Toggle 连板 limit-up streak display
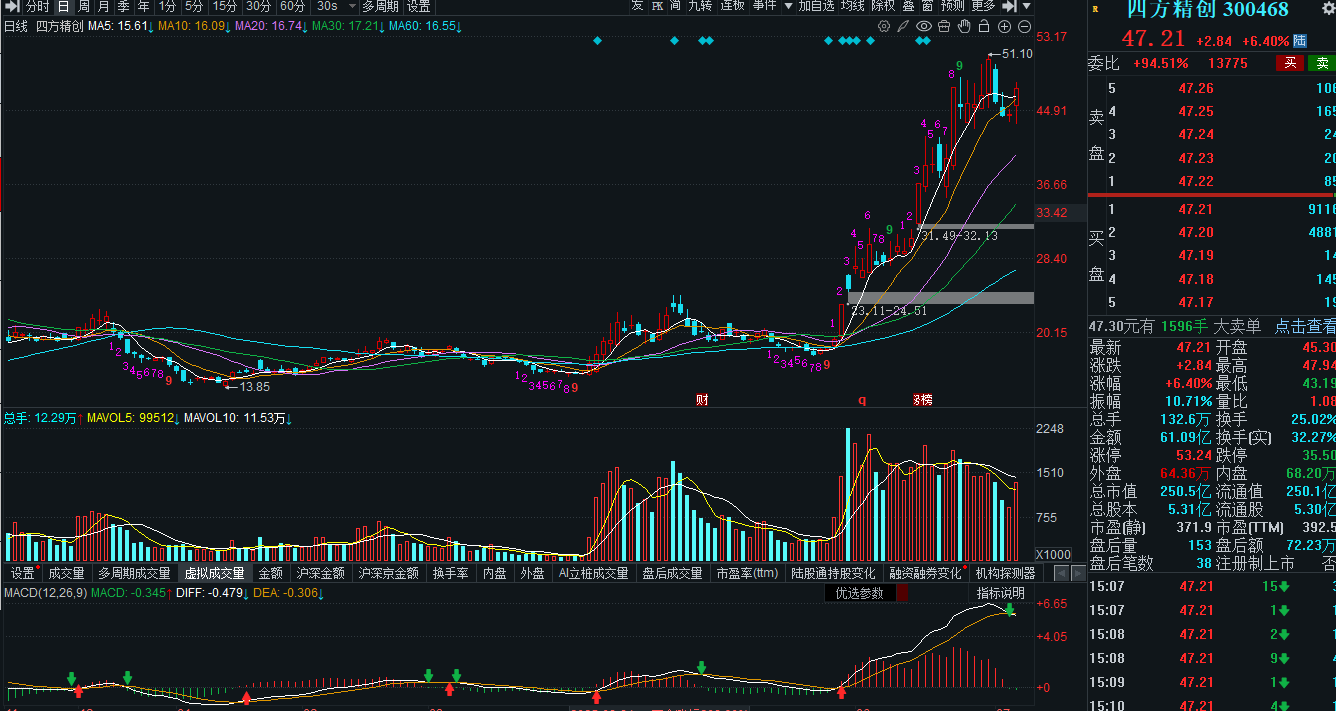 tap(733, 6)
